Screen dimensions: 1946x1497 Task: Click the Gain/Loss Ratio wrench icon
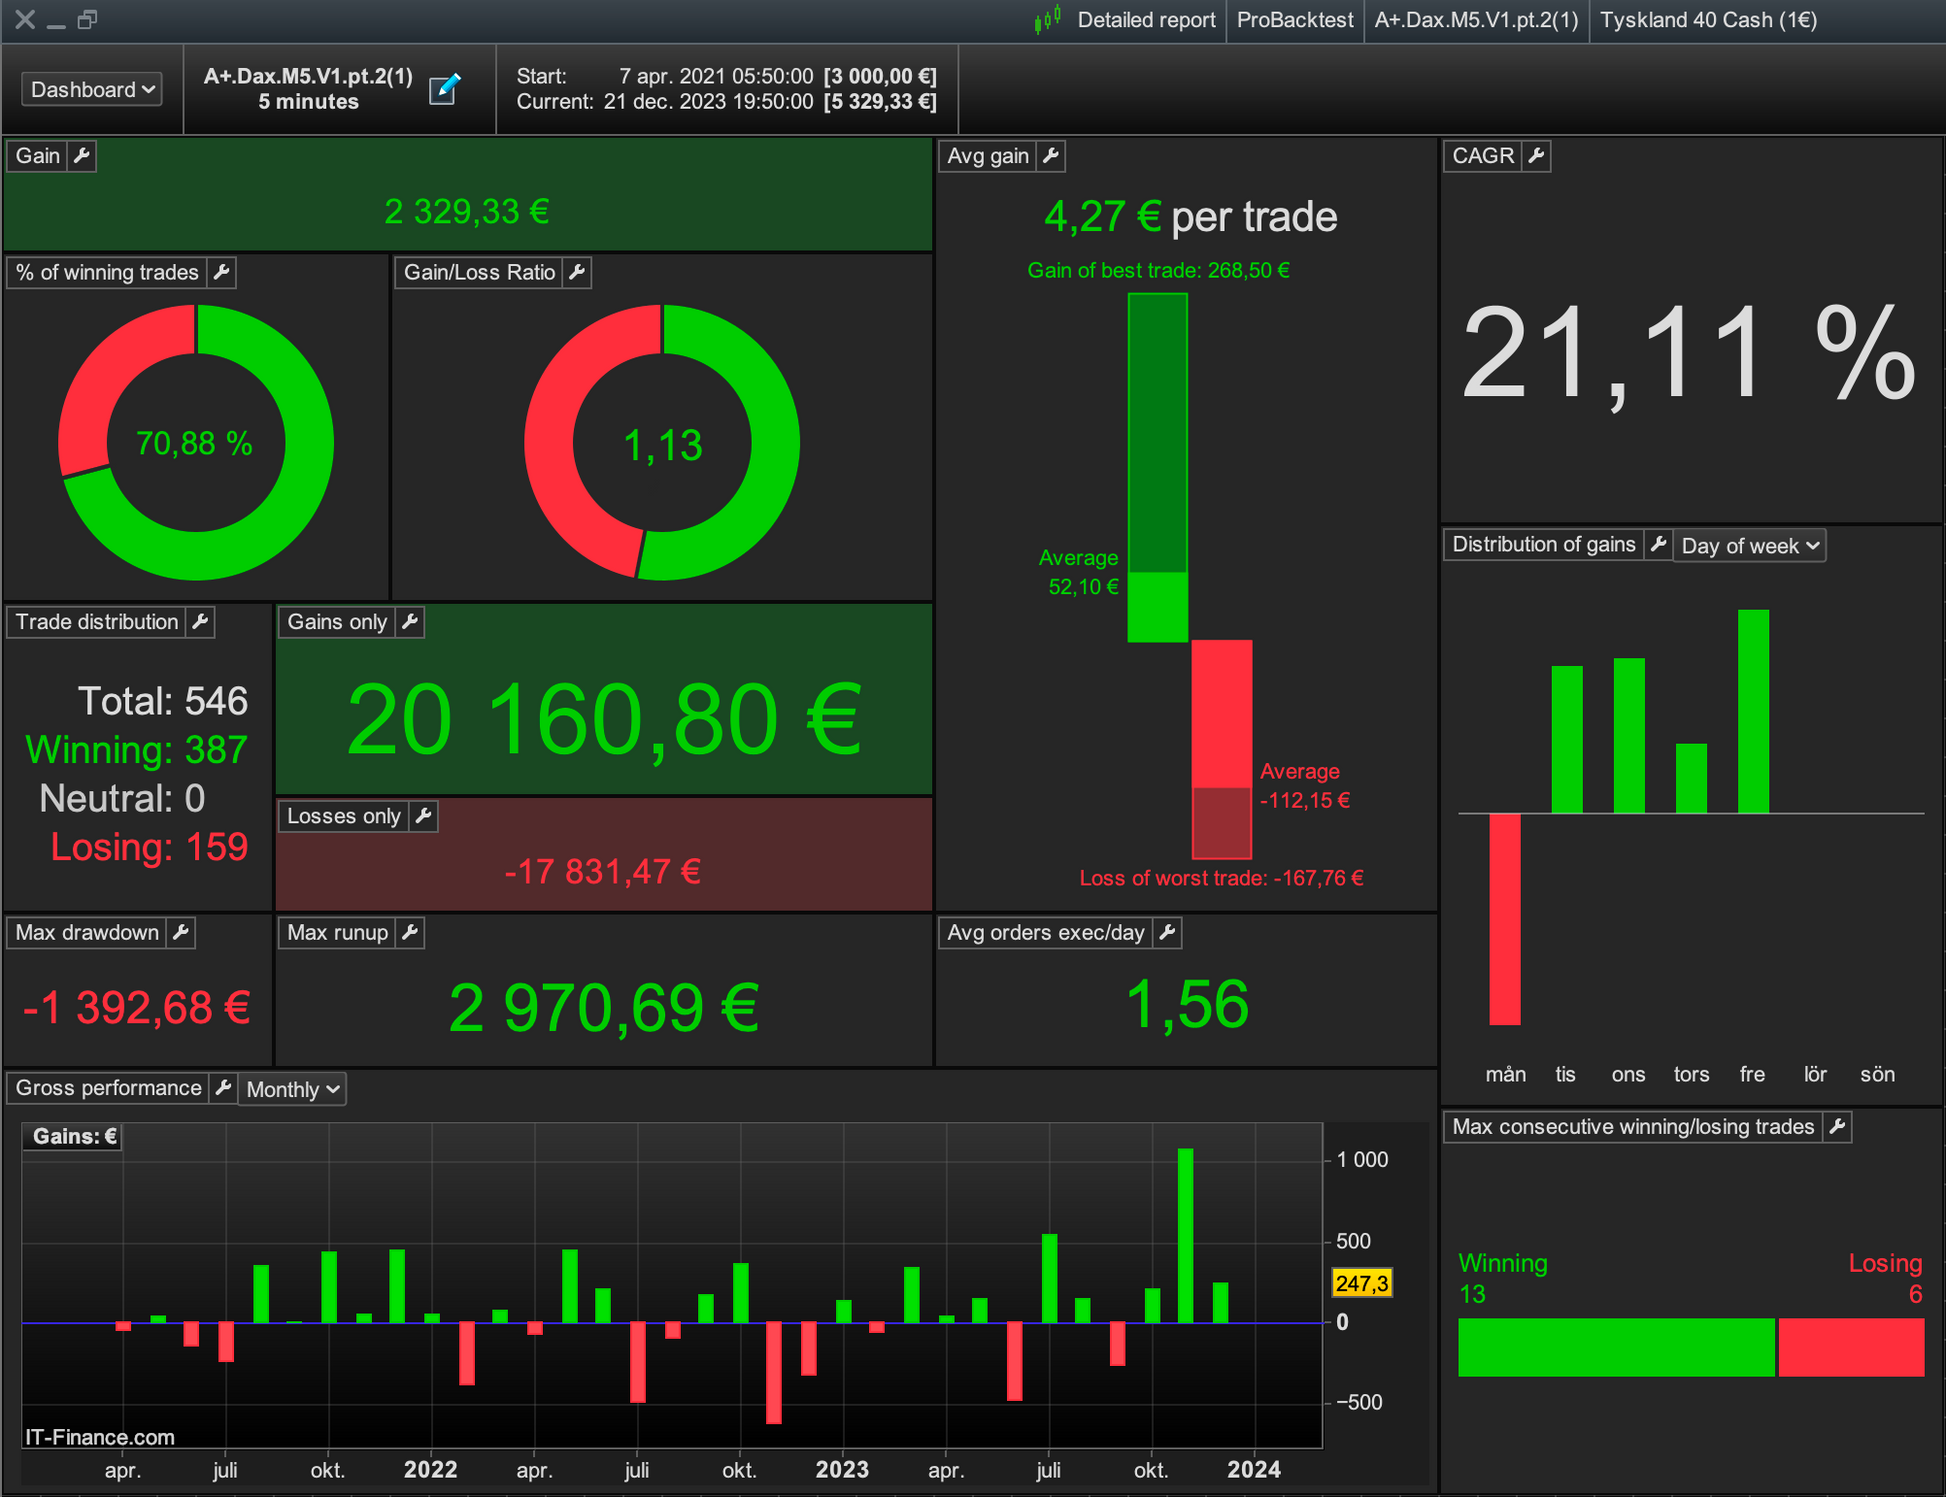[577, 272]
